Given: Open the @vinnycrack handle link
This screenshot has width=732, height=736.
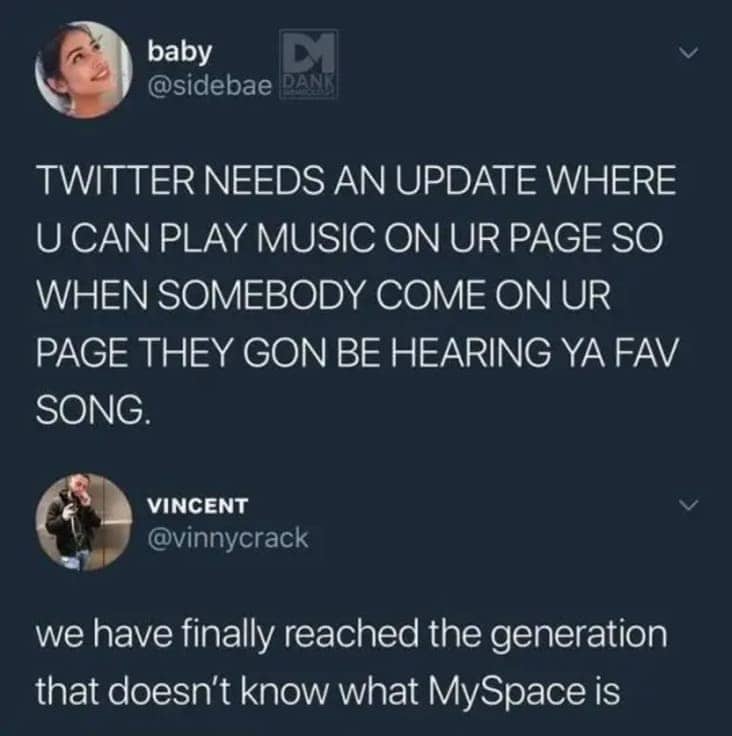Looking at the screenshot, I should pos(228,538).
